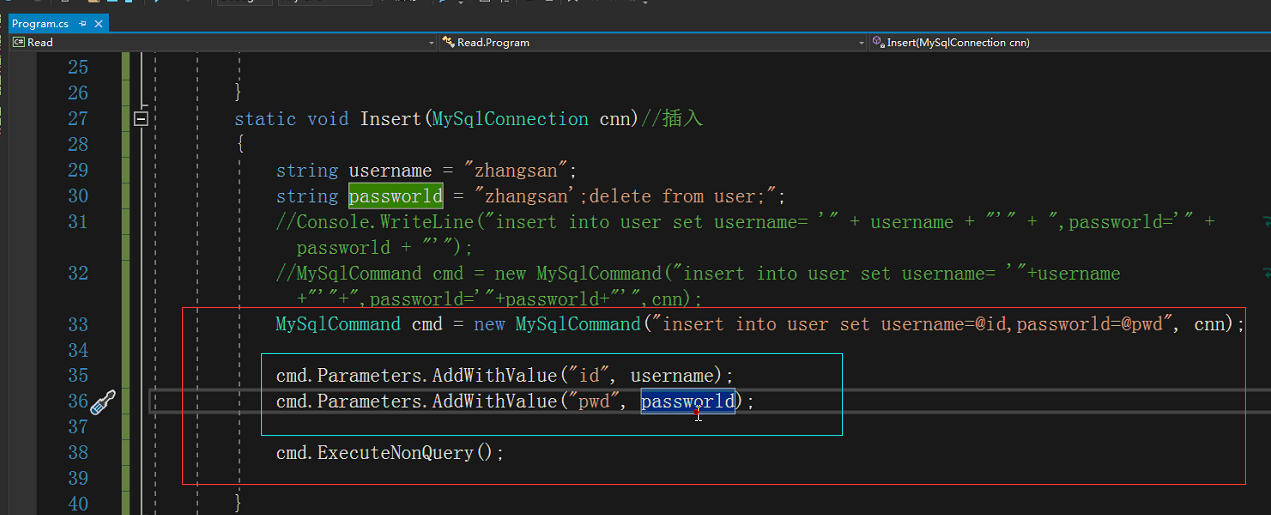The height and width of the screenshot is (515, 1271).
Task: Click the "id" string on line 35
Action: click(x=588, y=376)
